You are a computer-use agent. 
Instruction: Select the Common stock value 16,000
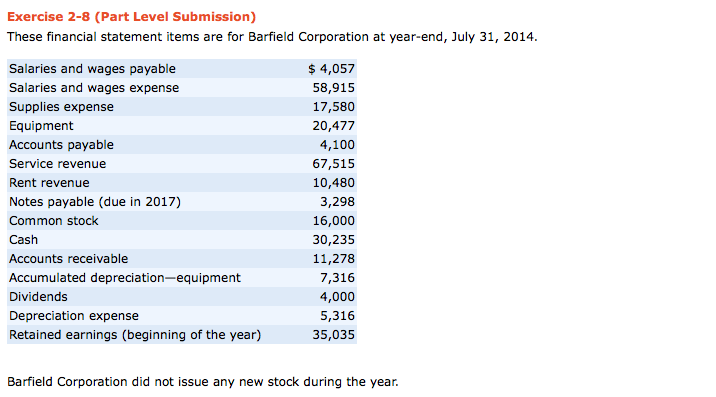[333, 221]
